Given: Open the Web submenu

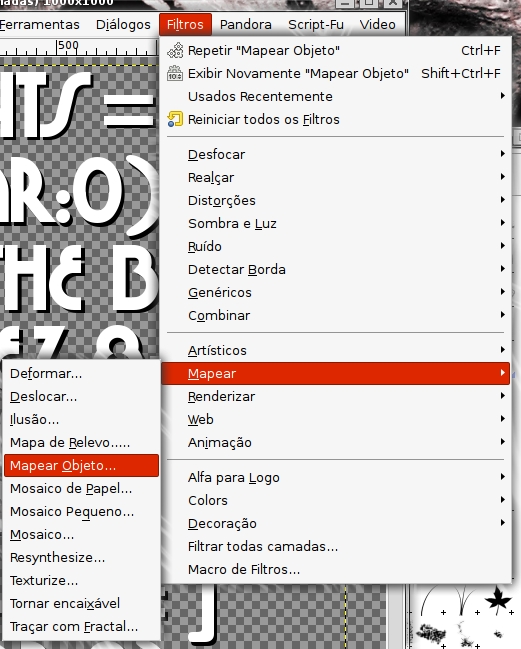Looking at the screenshot, I should 335,419.
